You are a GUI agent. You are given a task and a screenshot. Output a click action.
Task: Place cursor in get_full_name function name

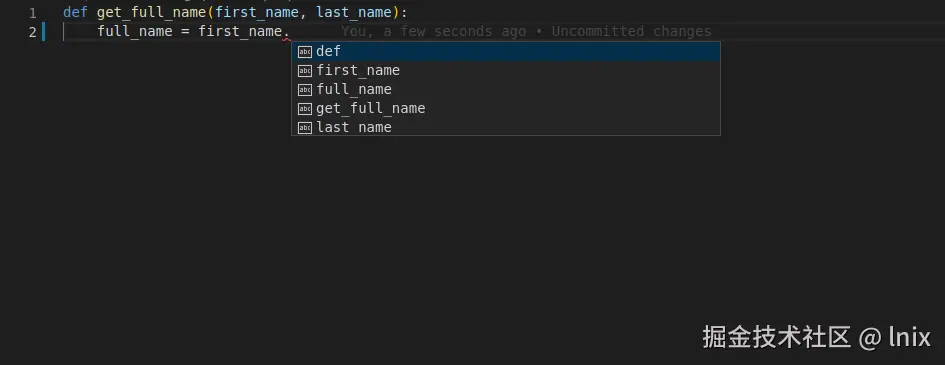(152, 13)
